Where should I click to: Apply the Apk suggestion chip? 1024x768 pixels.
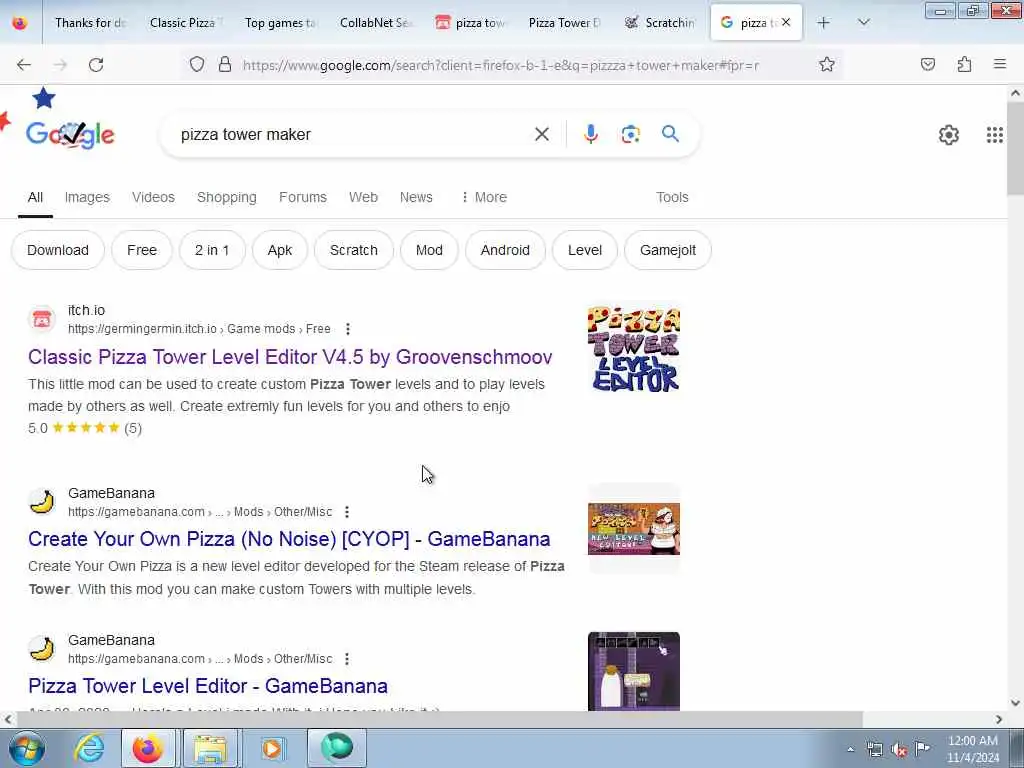coord(280,250)
